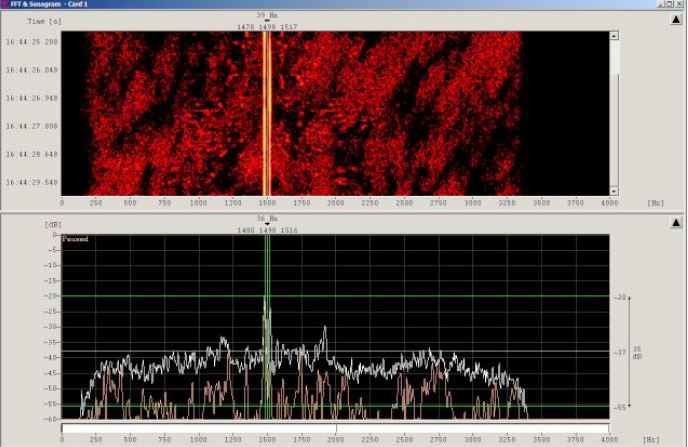Viewport: 688px width, 447px height.
Task: Click sonagram scrollbar down arrow
Action: tap(614, 190)
